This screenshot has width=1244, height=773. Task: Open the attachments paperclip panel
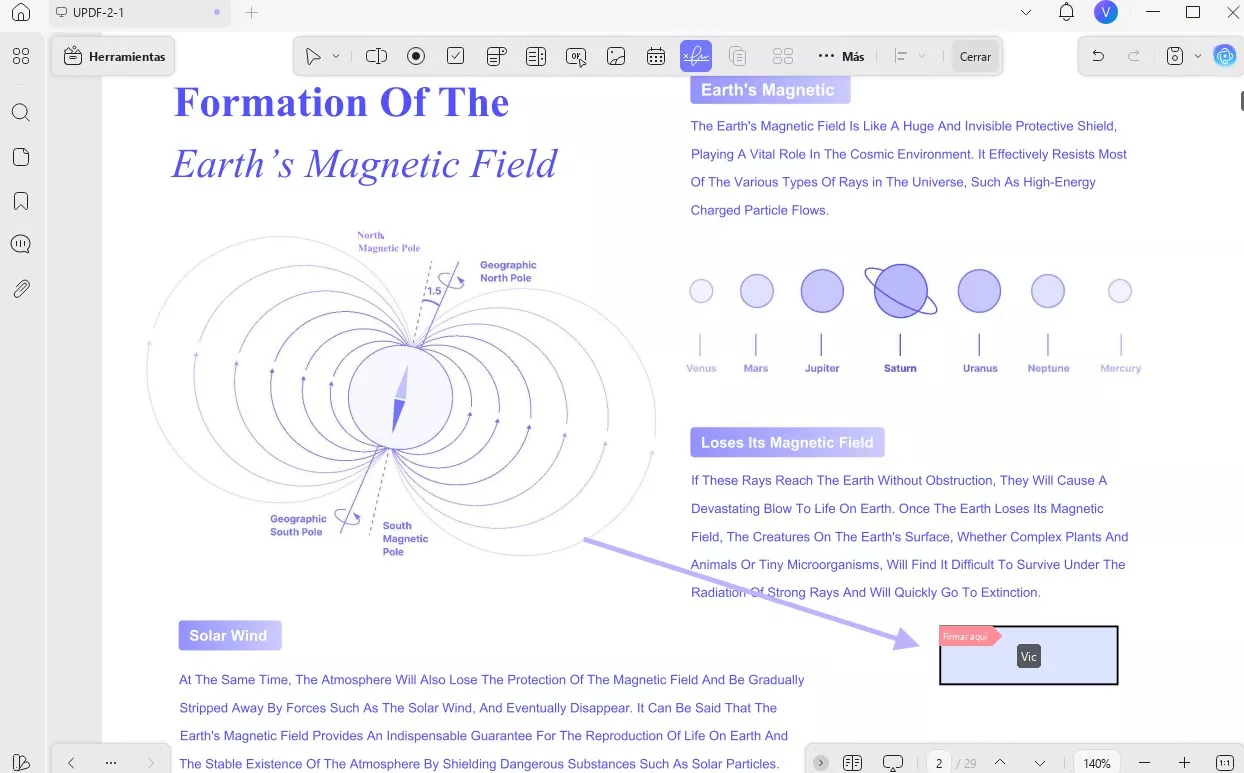[21, 289]
